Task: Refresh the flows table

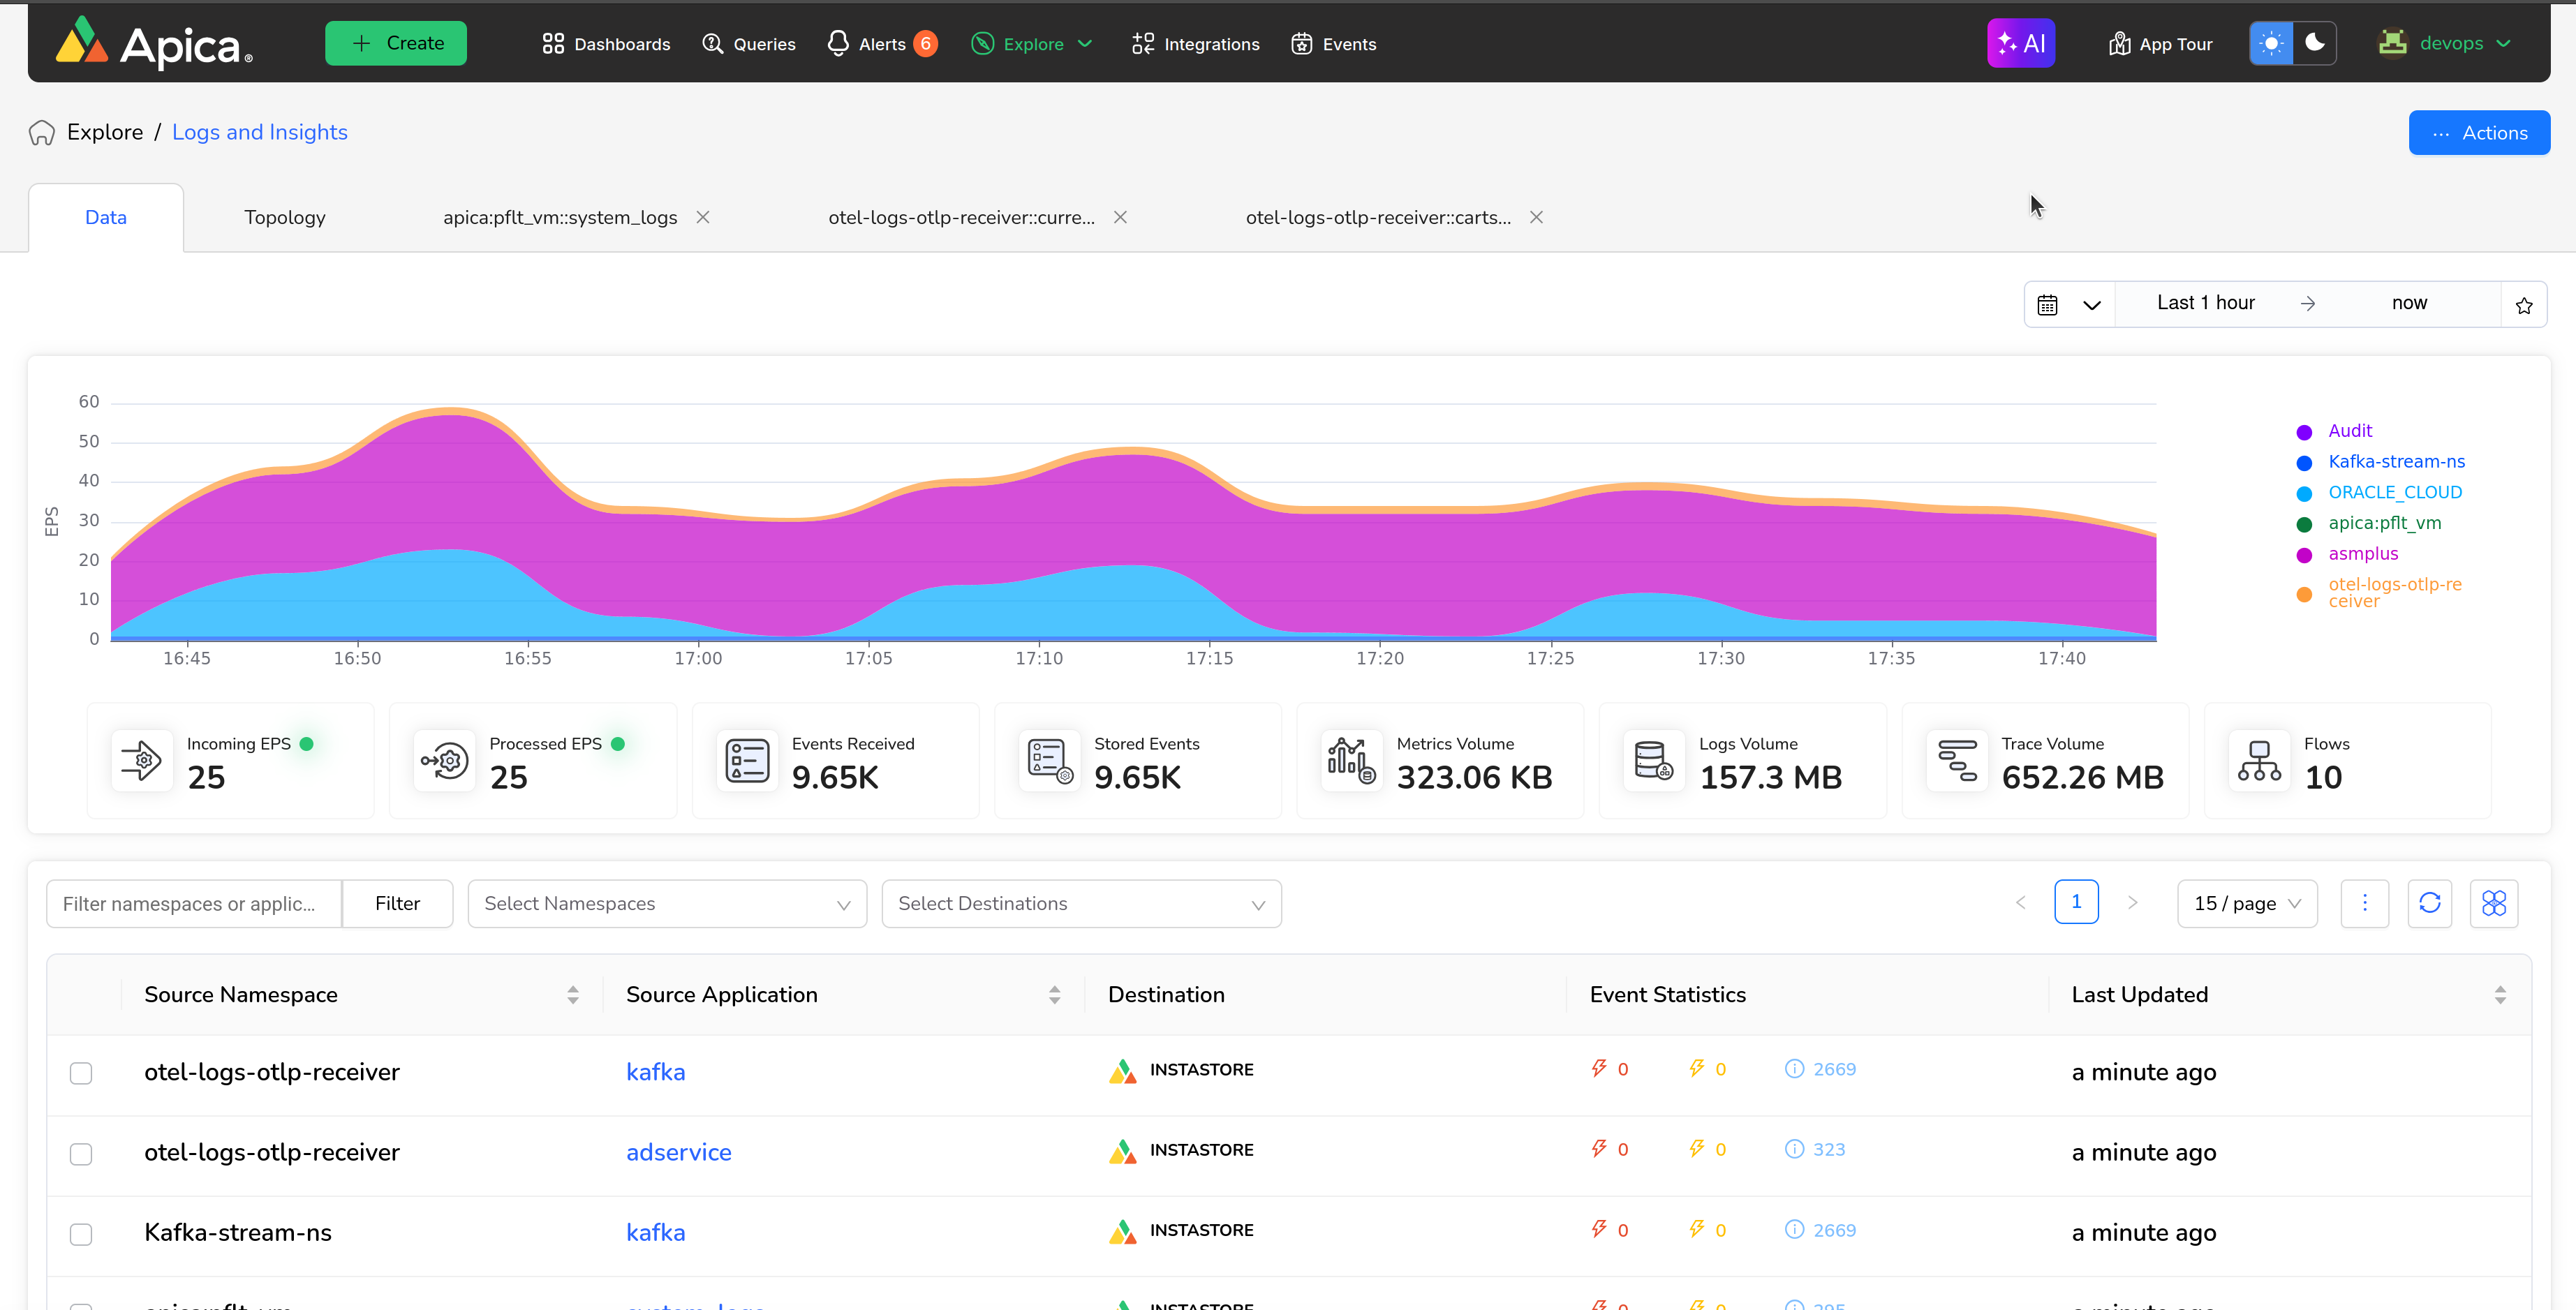Action: point(2429,903)
